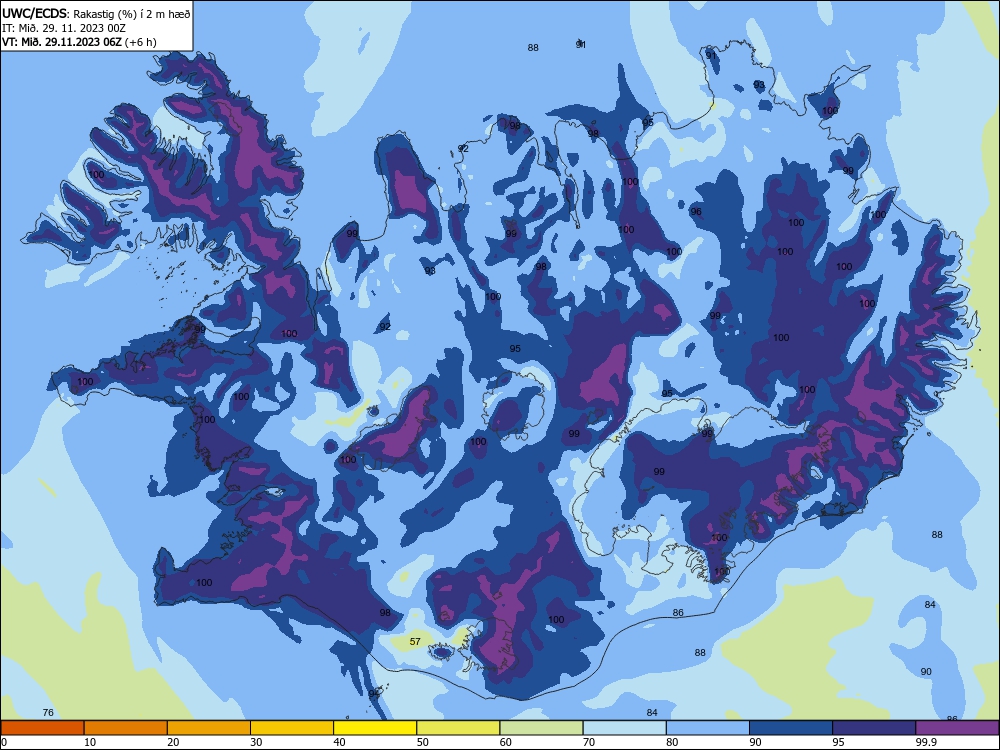
Task: Click the legend tick label 30
Action: [256, 742]
